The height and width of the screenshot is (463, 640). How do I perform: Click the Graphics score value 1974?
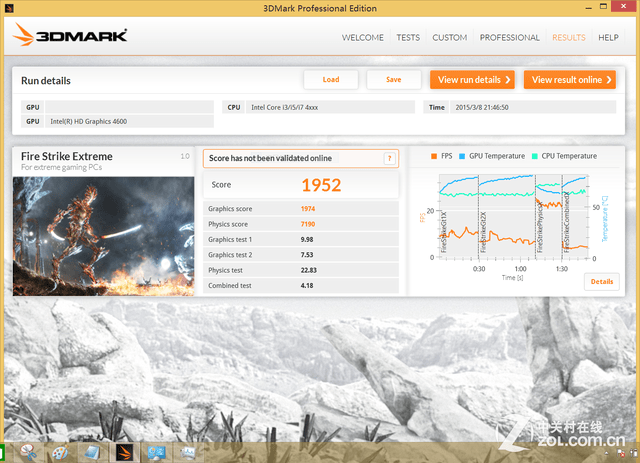tap(308, 209)
